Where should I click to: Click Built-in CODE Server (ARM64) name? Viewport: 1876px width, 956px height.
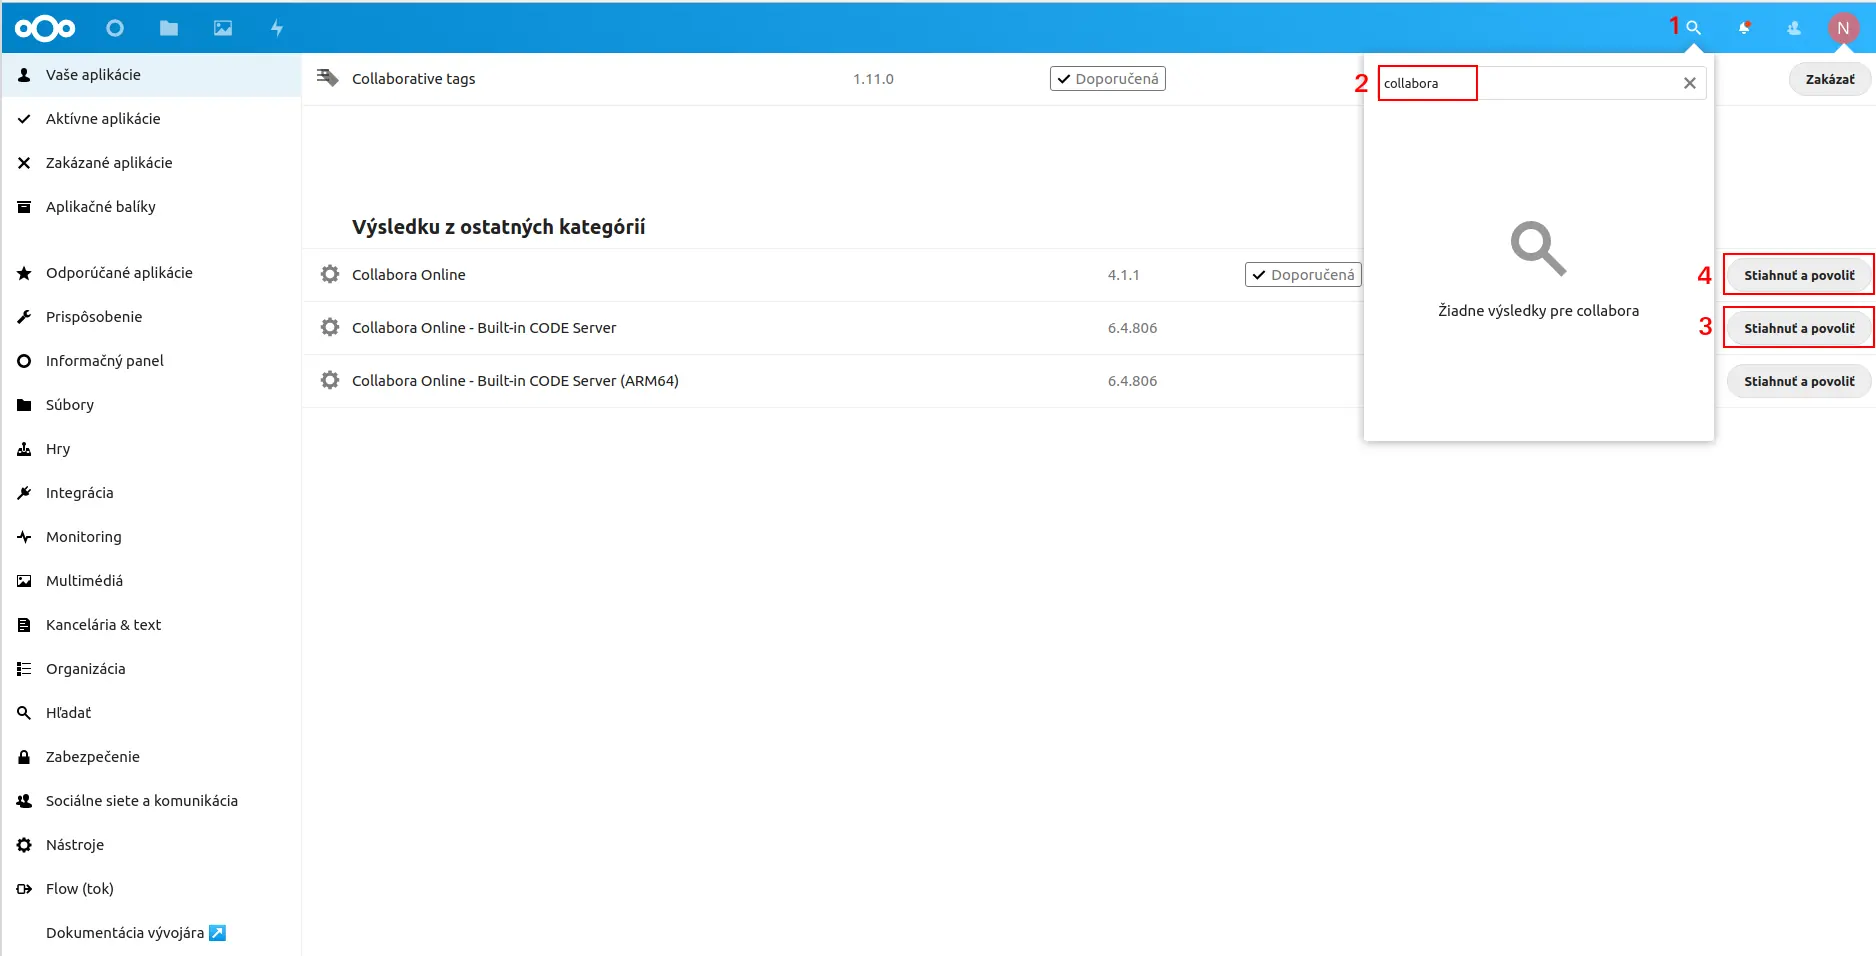coord(515,381)
